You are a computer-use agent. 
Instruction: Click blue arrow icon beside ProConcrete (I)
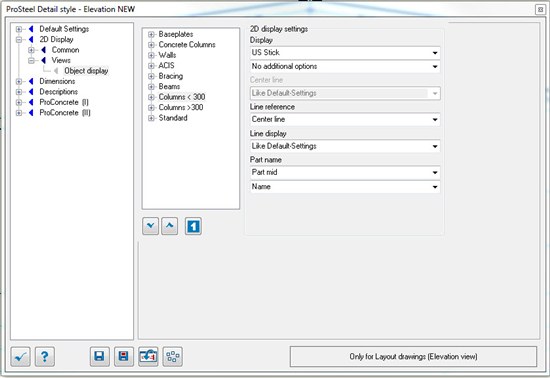31,102
